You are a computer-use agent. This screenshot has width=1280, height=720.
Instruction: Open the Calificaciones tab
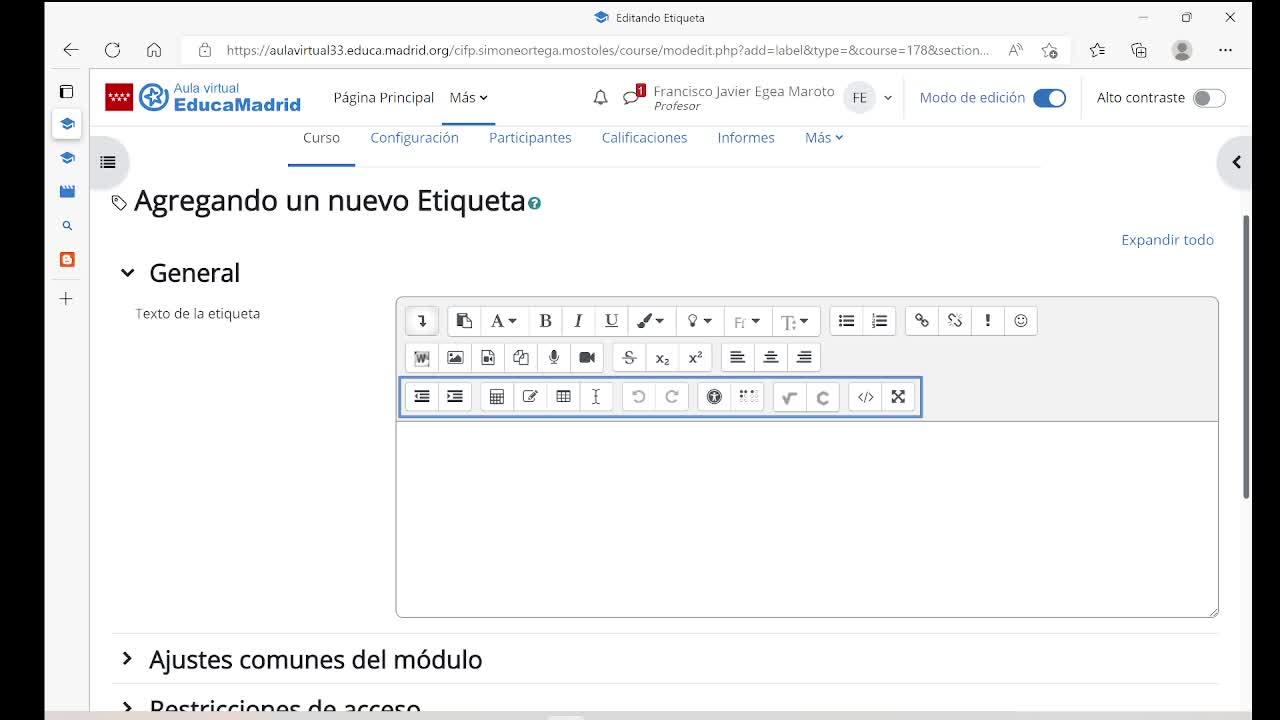pyautogui.click(x=644, y=138)
